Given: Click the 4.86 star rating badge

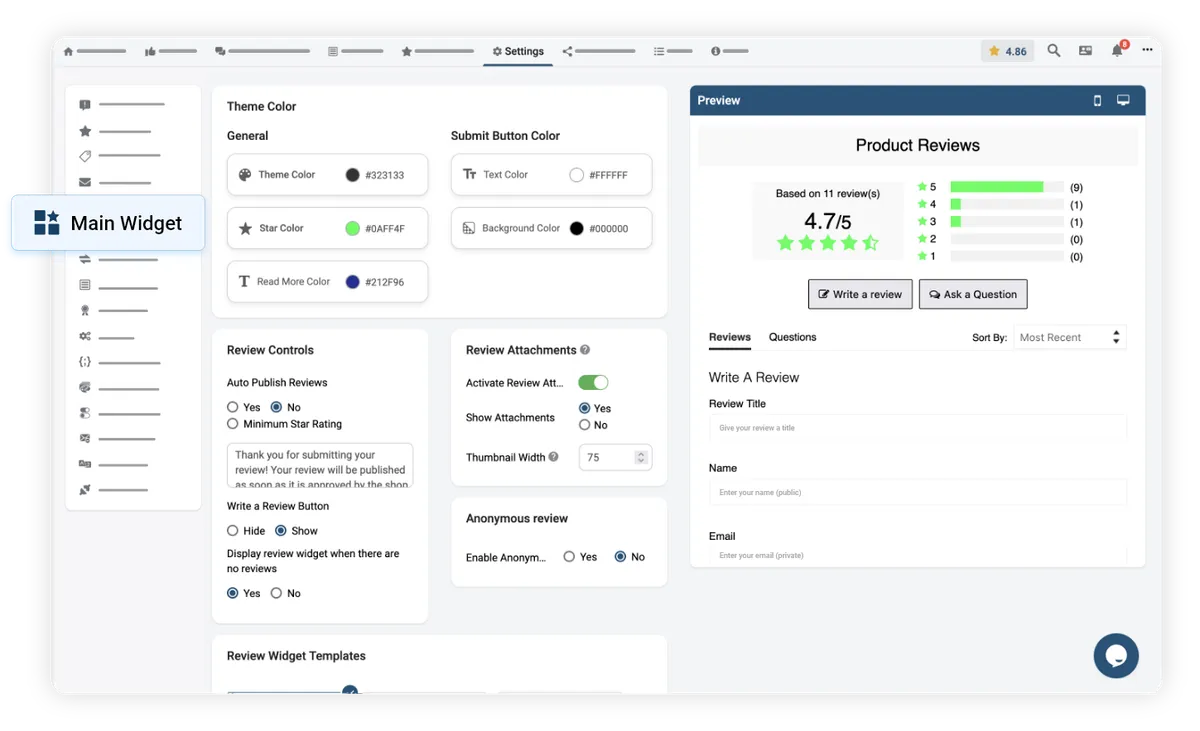Looking at the screenshot, I should [x=1007, y=51].
